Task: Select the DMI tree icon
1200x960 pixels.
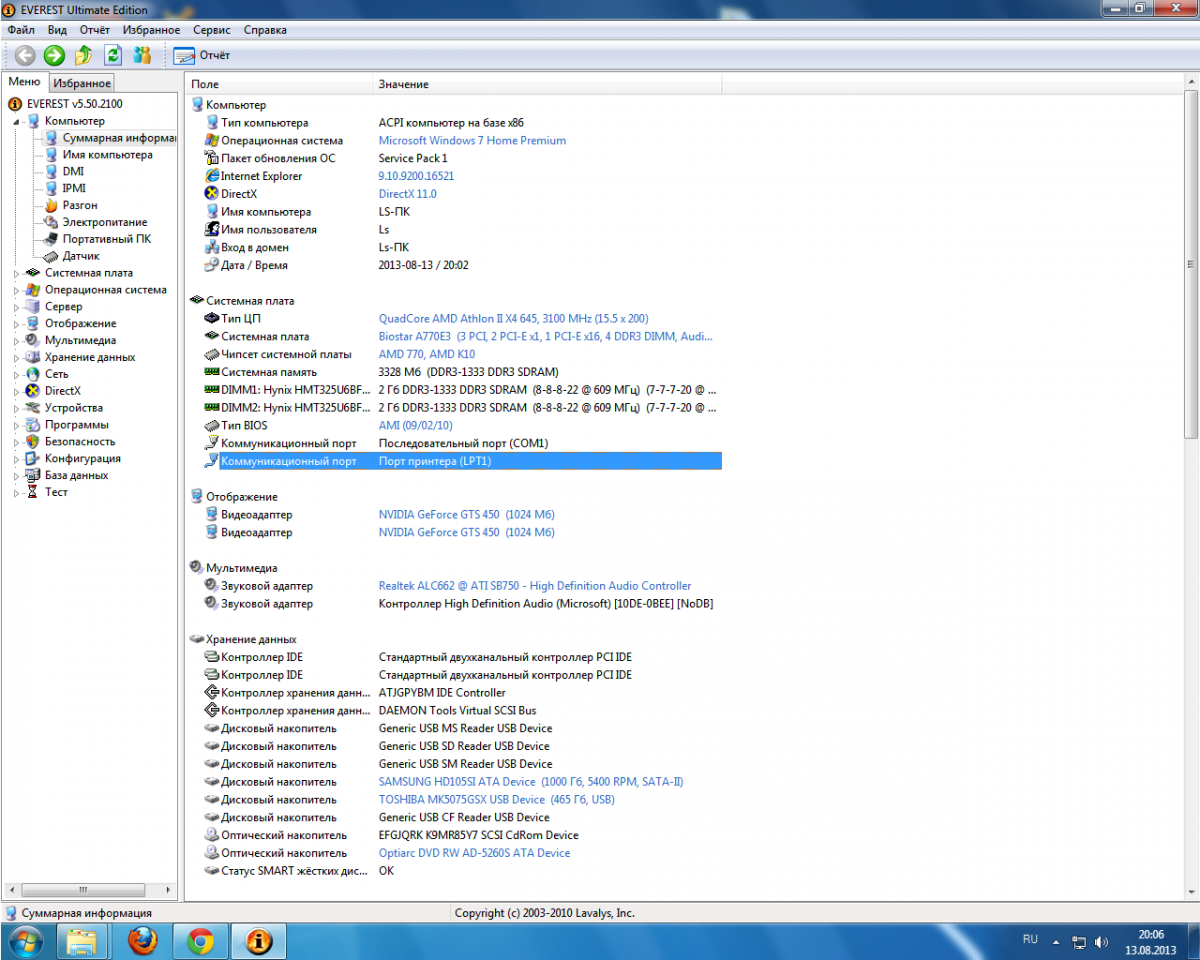Action: click(52, 171)
